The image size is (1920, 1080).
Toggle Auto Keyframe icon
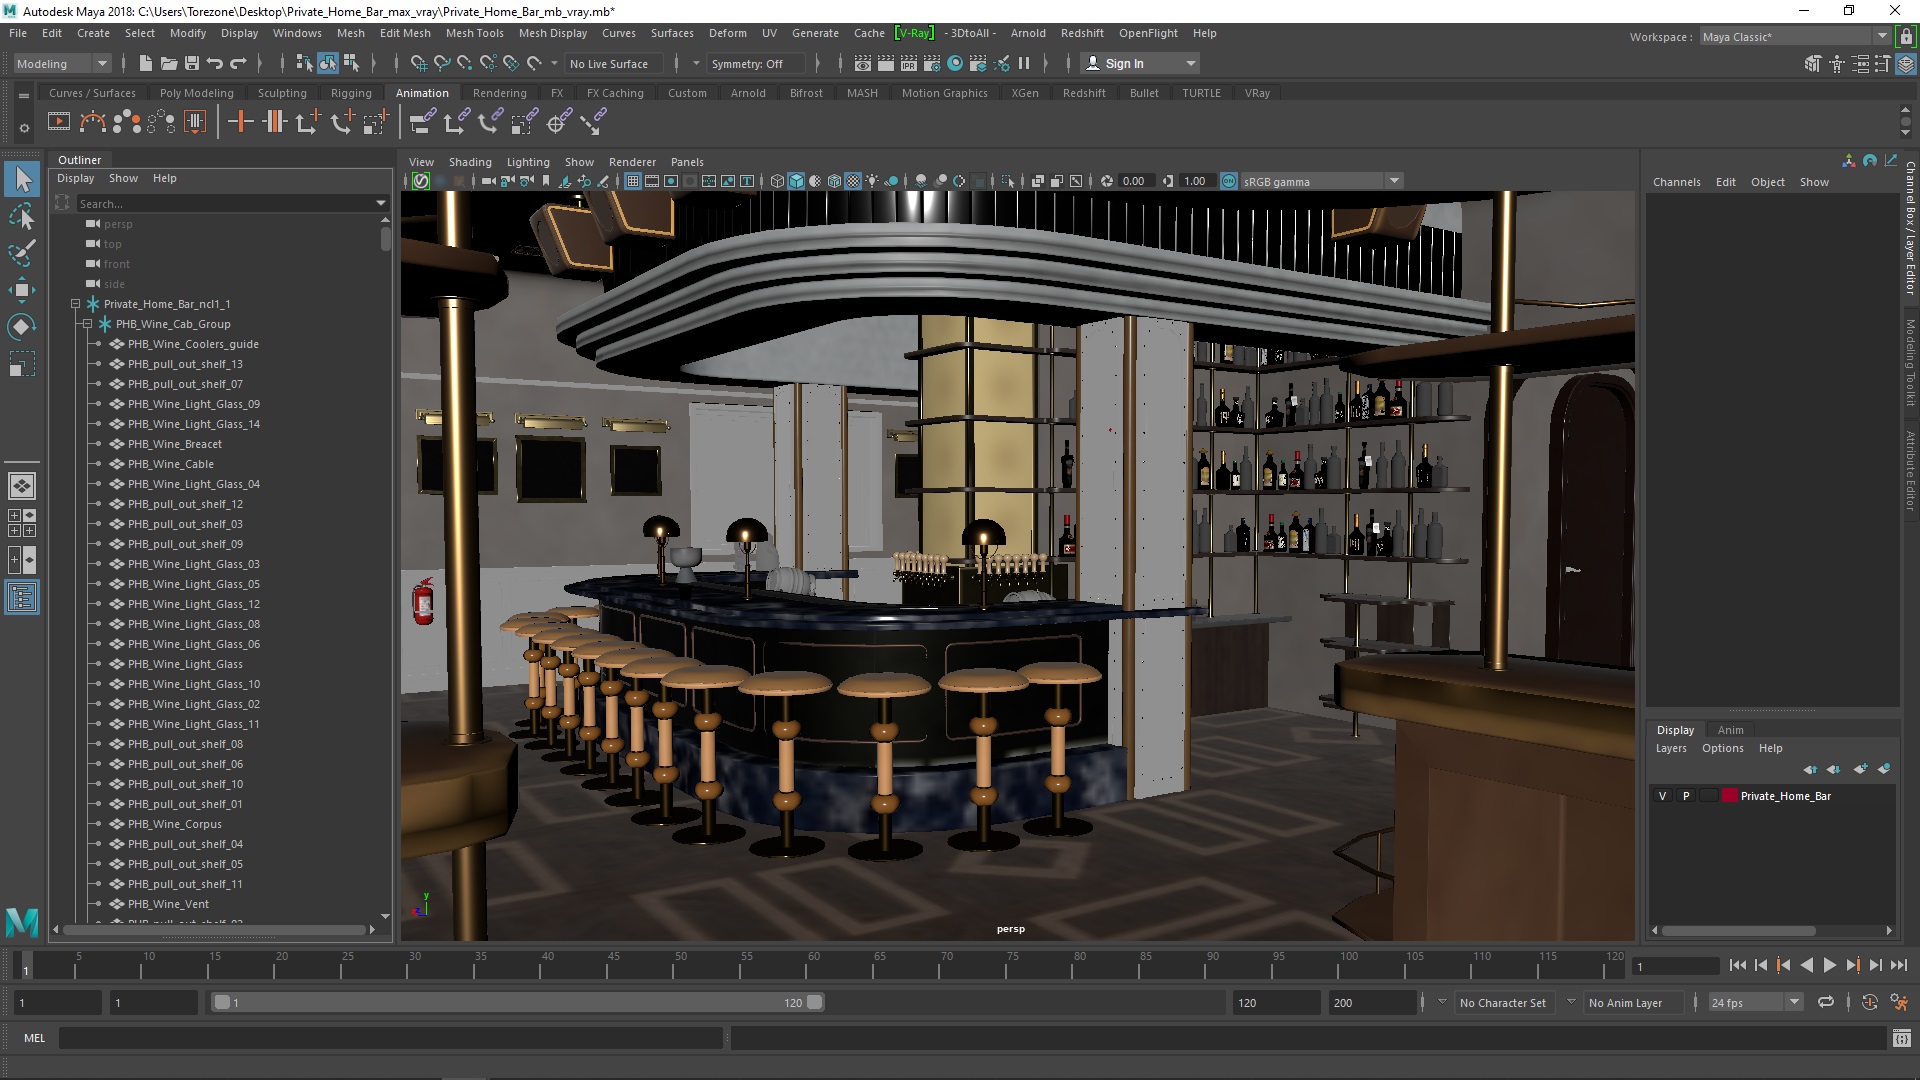click(x=1869, y=1002)
